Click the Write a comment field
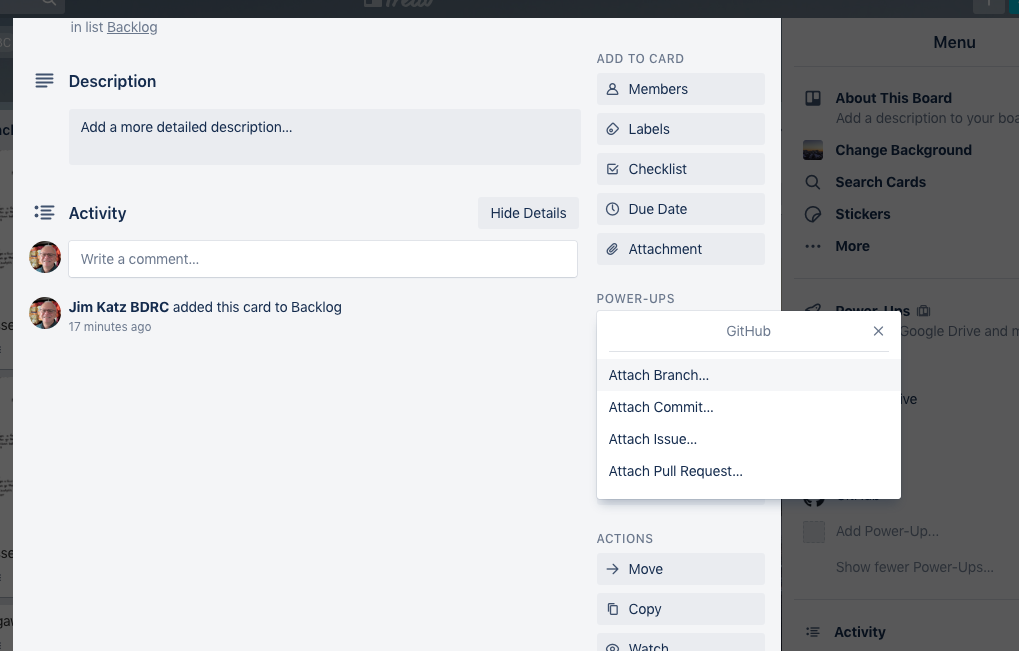The height and width of the screenshot is (651, 1019). tap(323, 259)
